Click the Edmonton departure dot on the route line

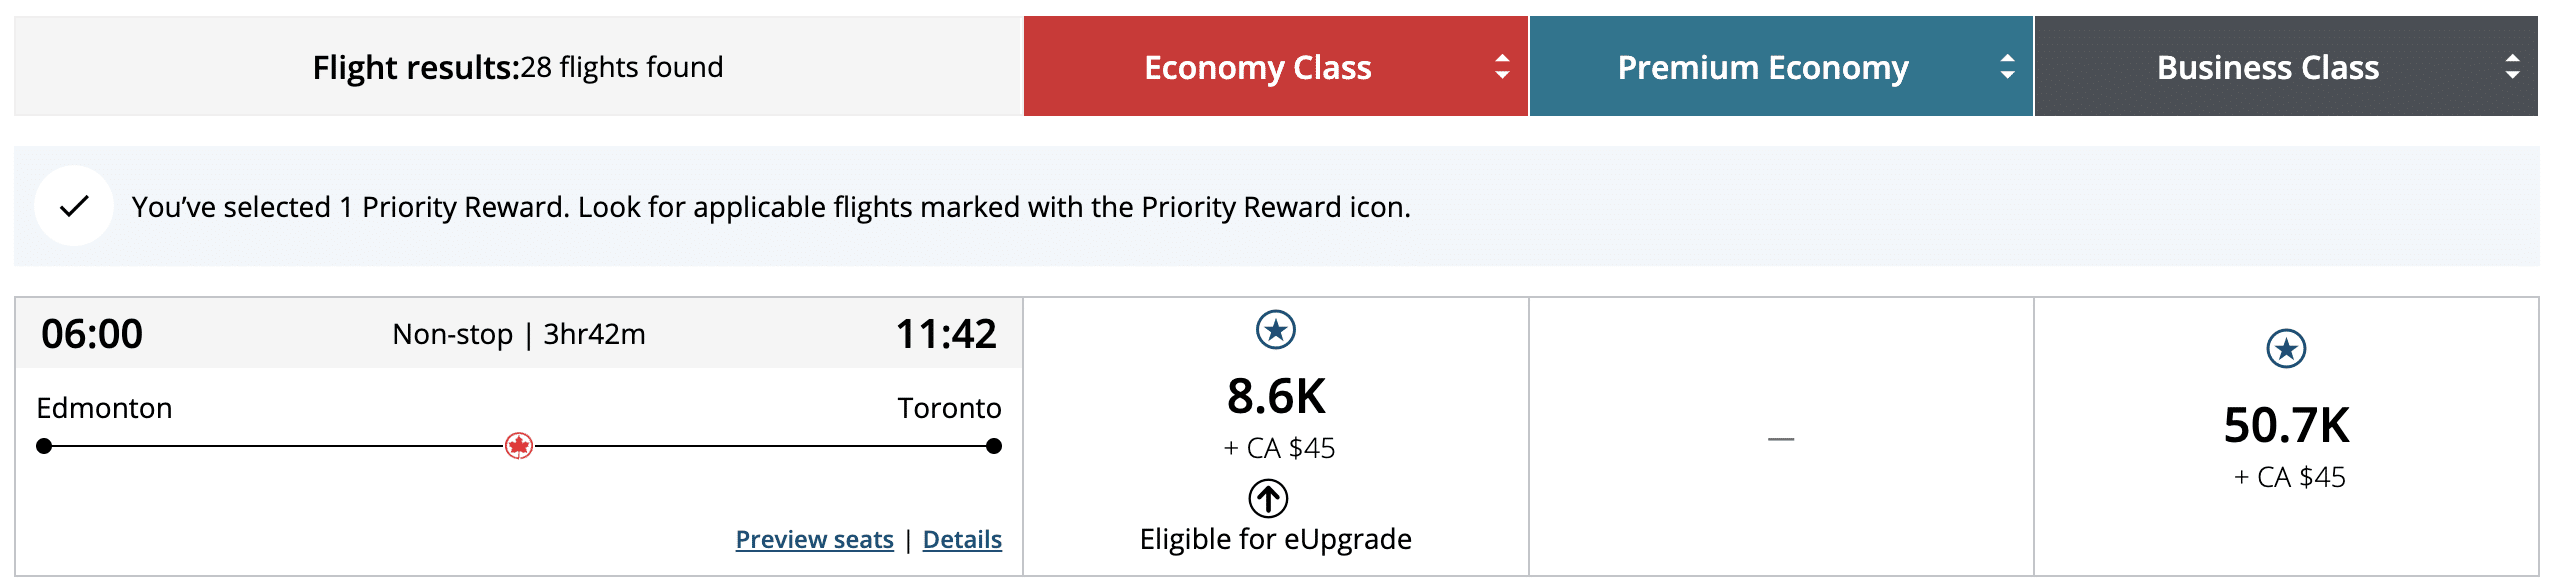click(x=44, y=446)
